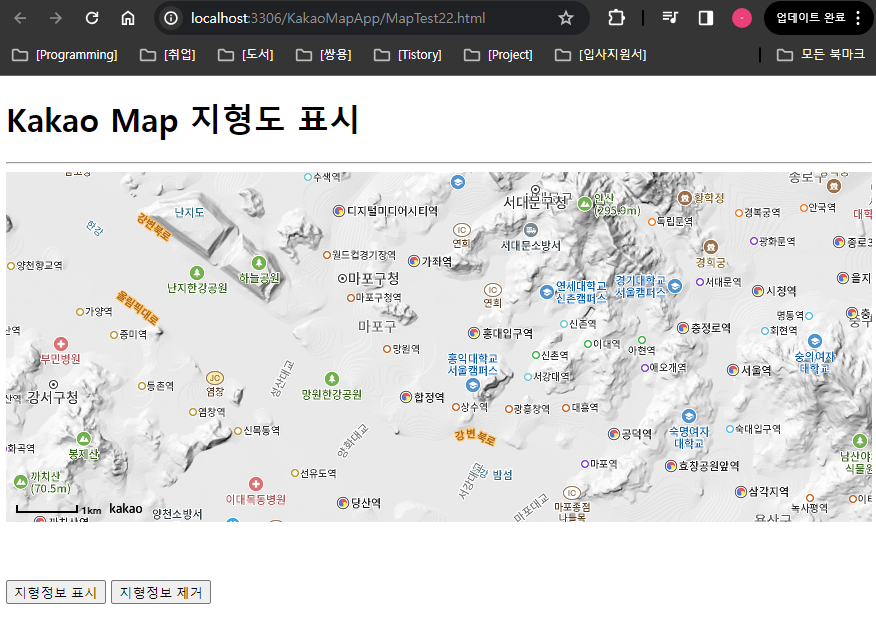The height and width of the screenshot is (642, 876).
Task: Click the 당산역 station marker
Action: [343, 503]
